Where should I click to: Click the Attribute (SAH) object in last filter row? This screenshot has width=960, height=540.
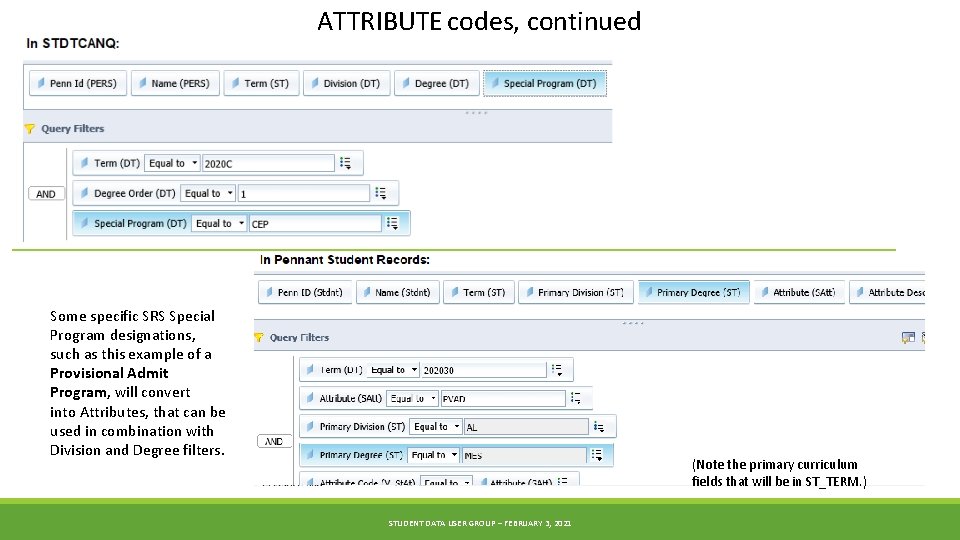pos(516,482)
